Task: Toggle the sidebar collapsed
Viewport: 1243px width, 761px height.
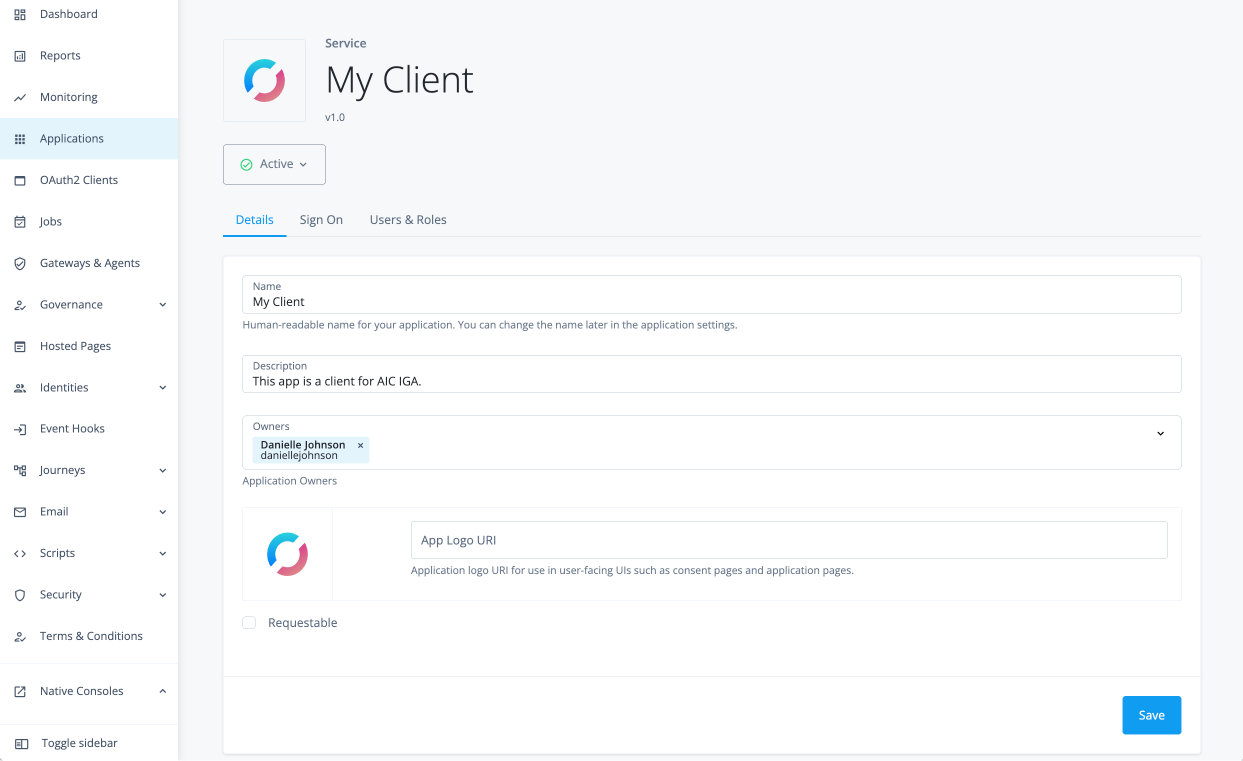Action: point(78,743)
